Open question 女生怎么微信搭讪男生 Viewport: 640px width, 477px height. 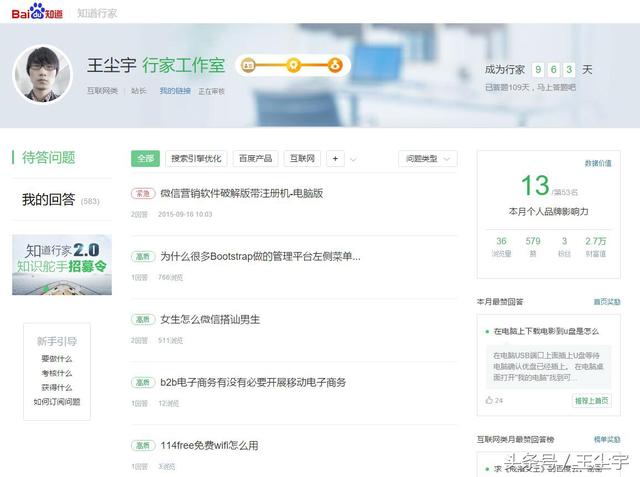(x=210, y=319)
